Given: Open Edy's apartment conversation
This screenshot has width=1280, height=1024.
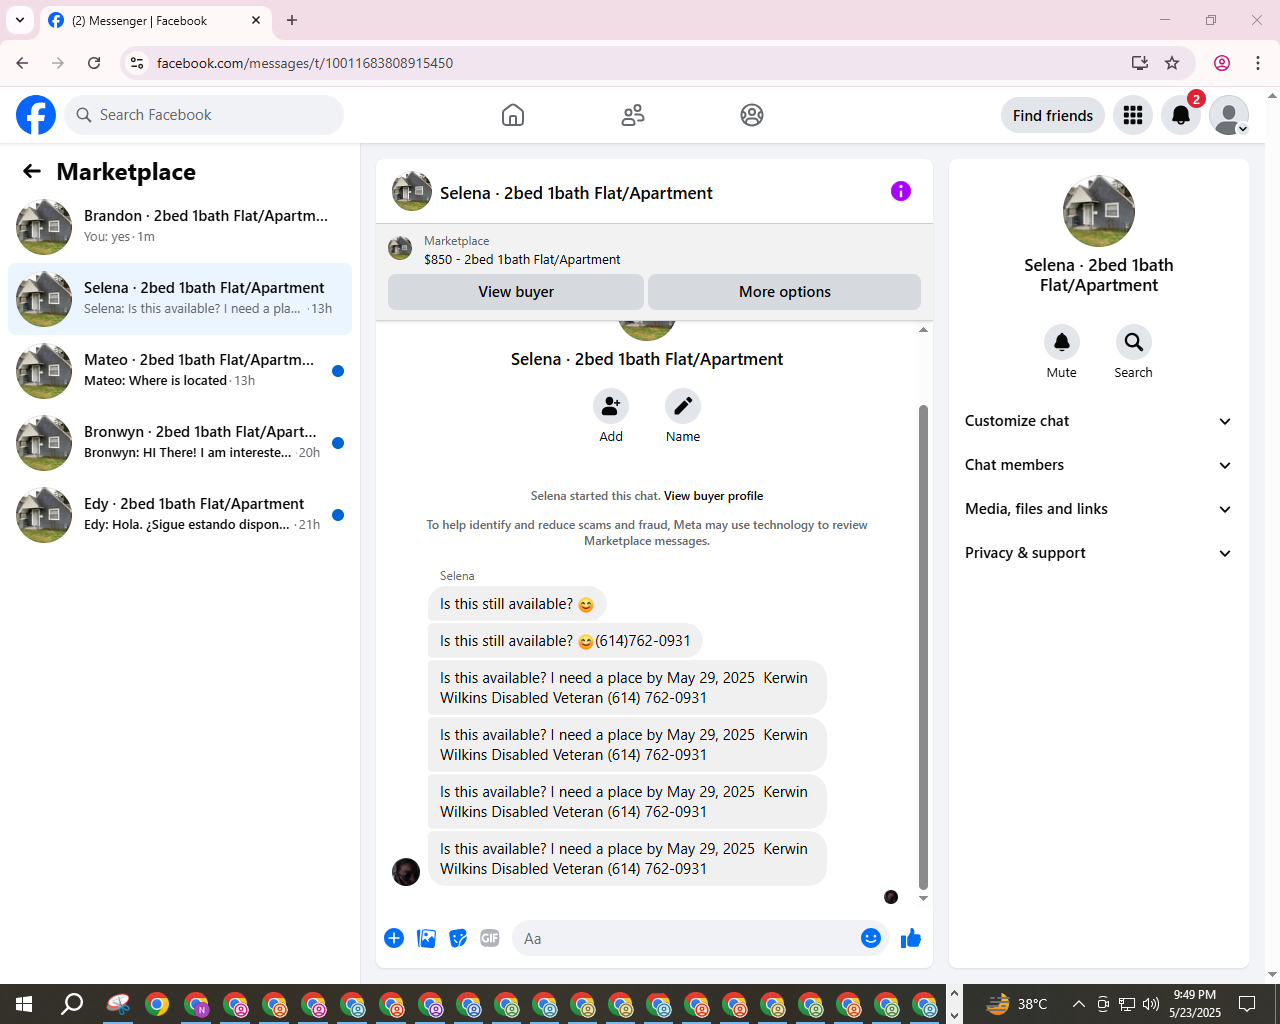Looking at the screenshot, I should tap(180, 515).
